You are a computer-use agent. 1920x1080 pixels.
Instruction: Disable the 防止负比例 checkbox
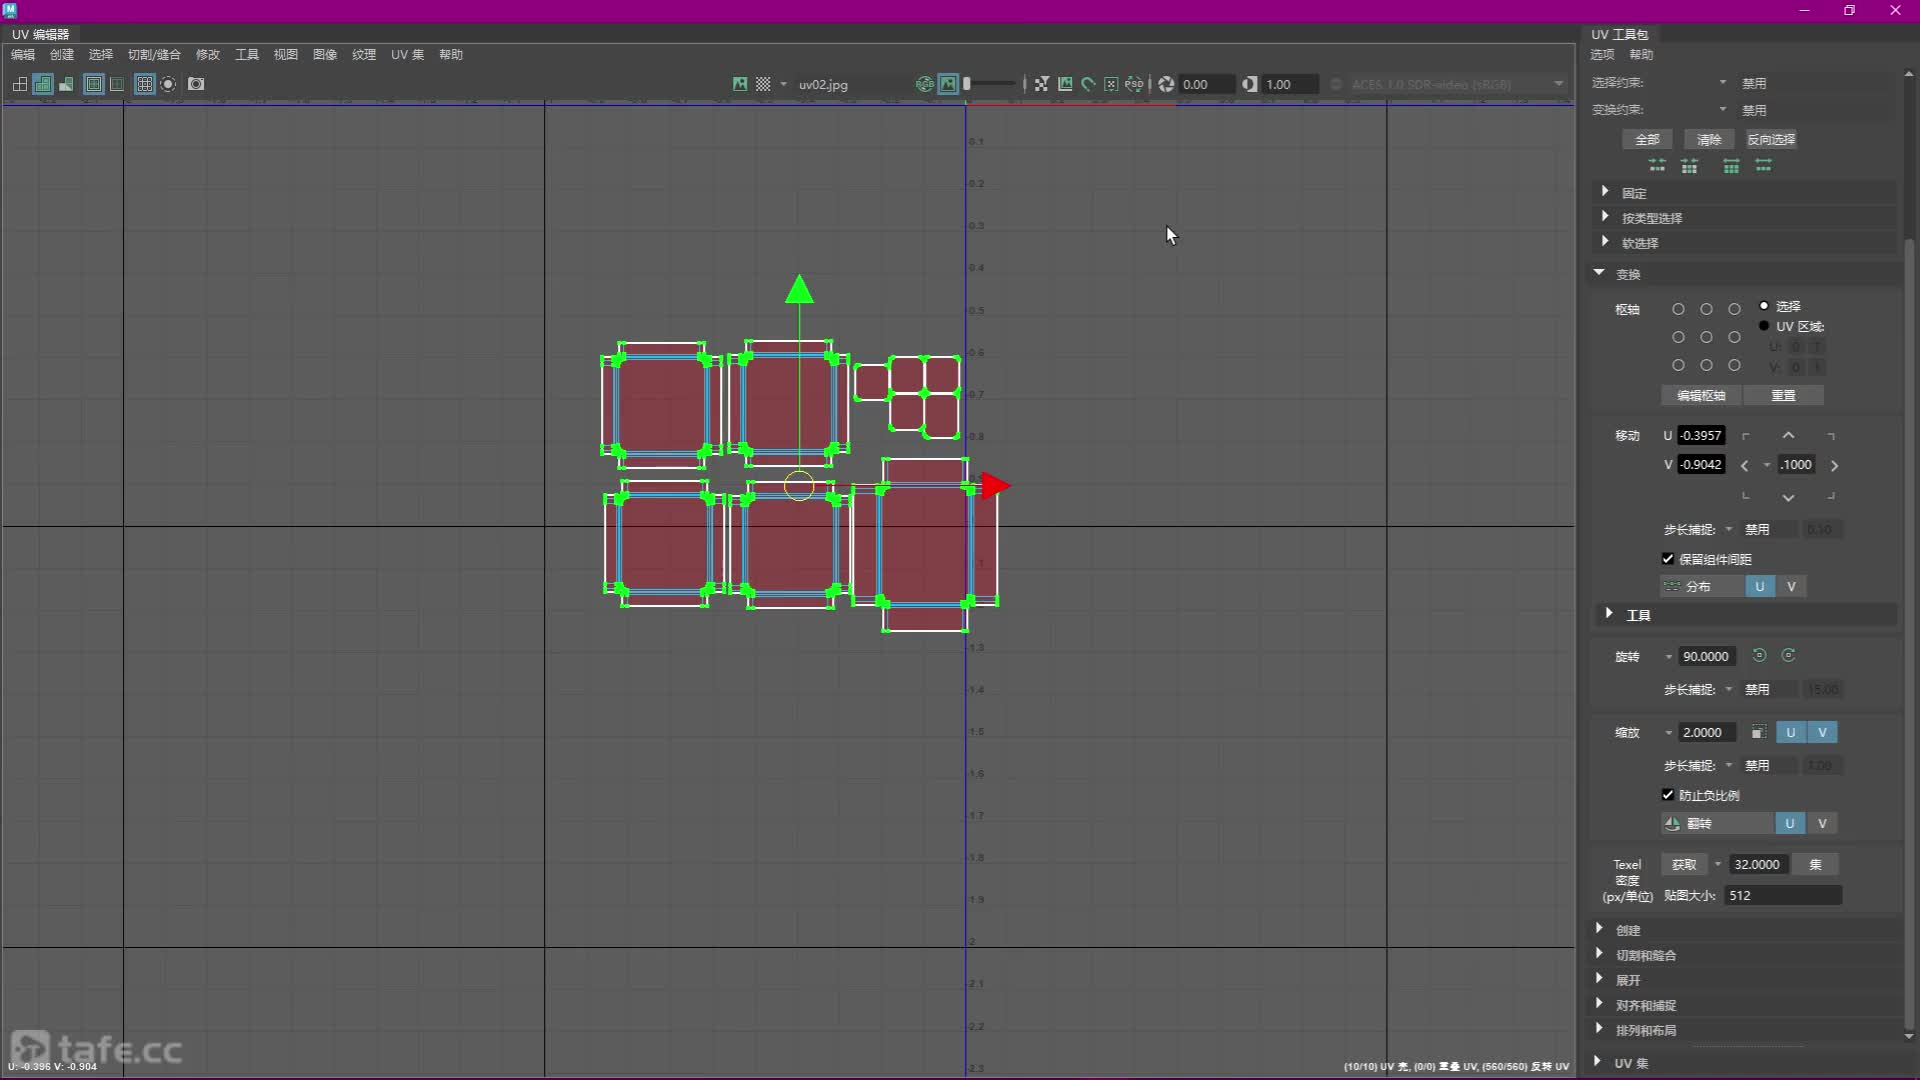[x=1668, y=795]
